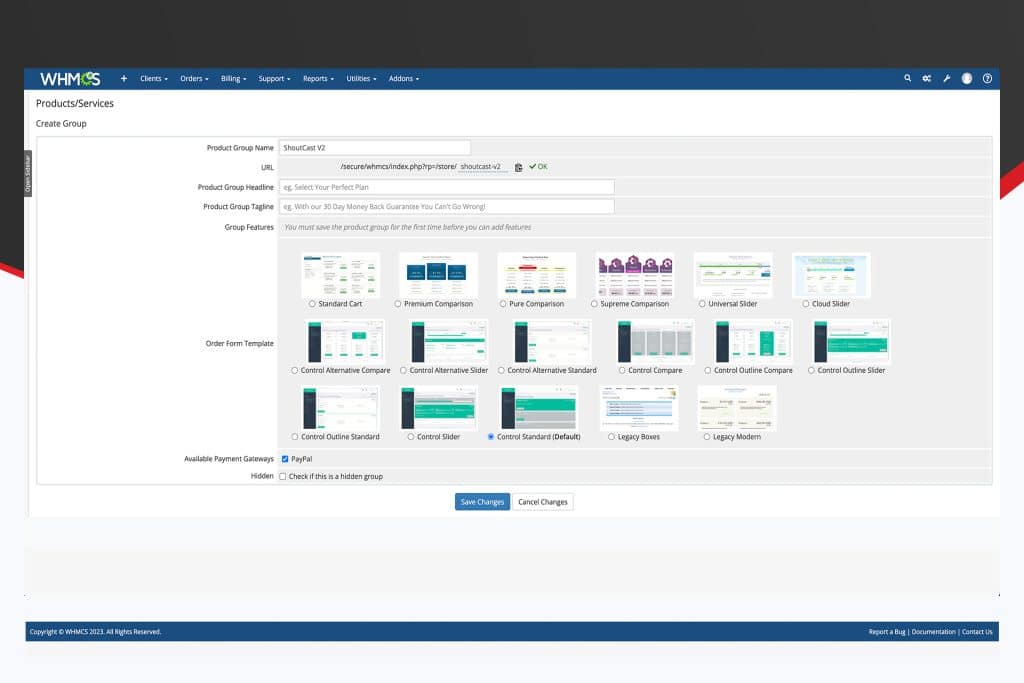Image resolution: width=1024 pixels, height=683 pixels.
Task: Select Cloud Slider template radio
Action: [x=806, y=304]
